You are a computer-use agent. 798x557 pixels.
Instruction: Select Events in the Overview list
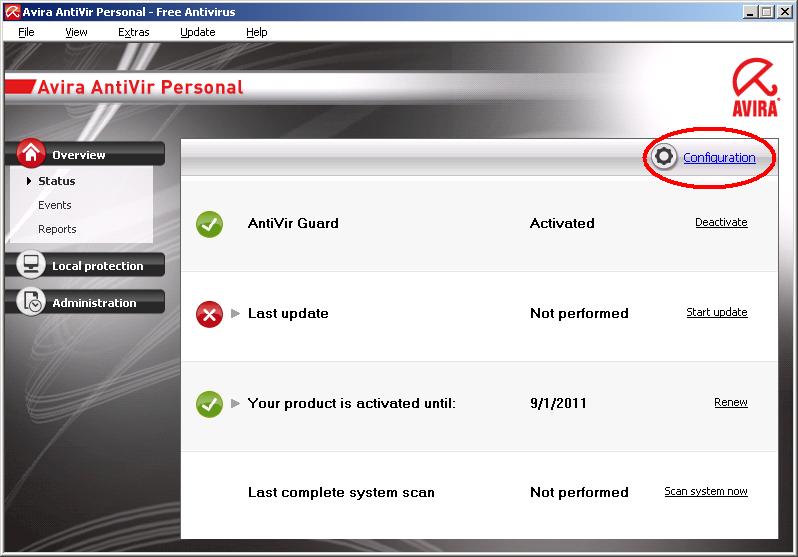pos(55,205)
